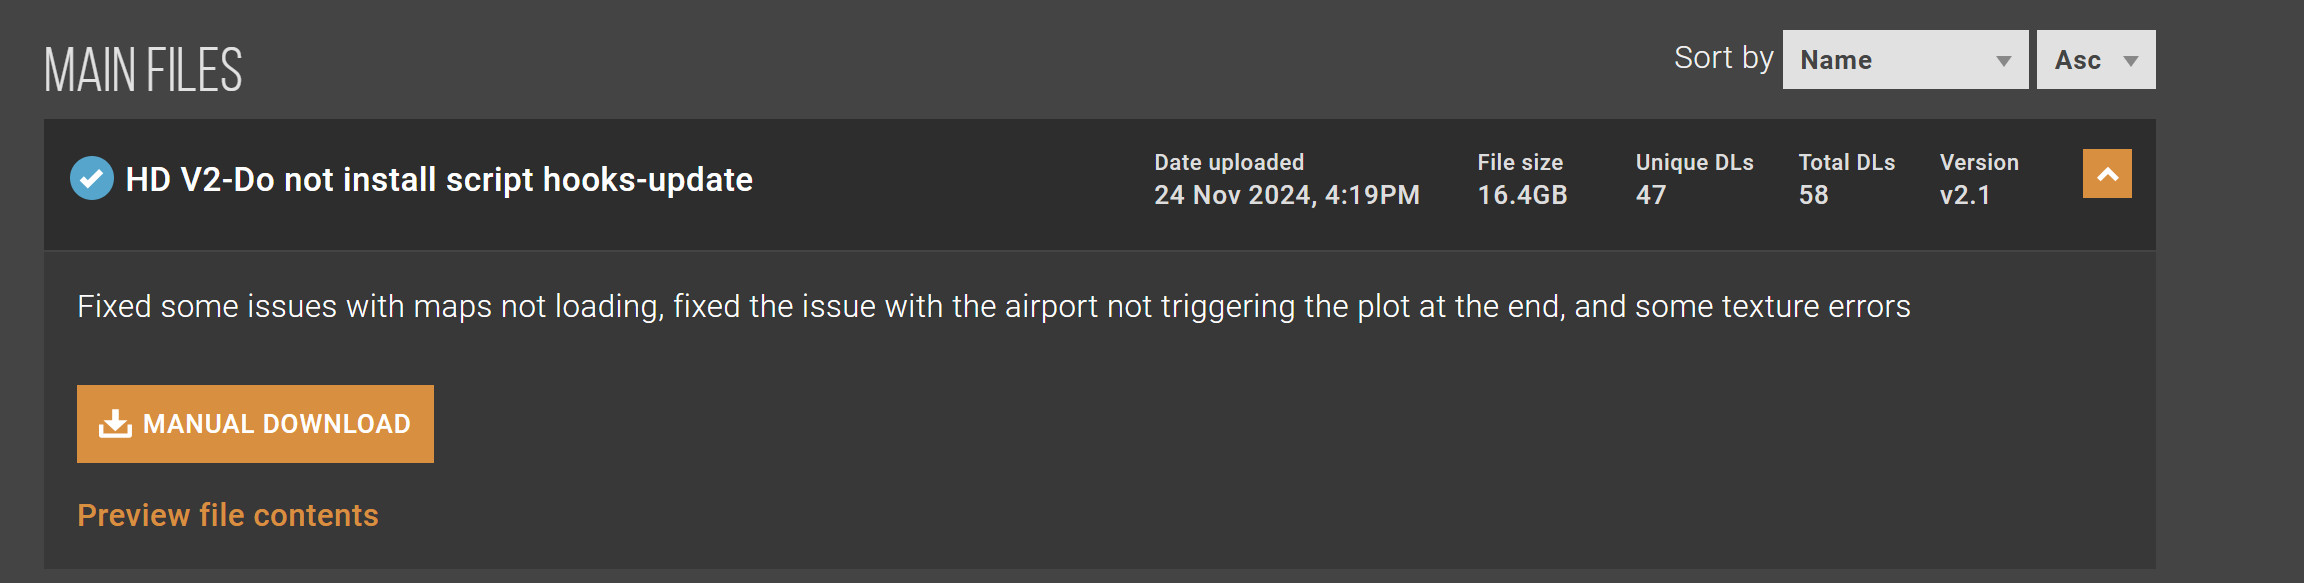2304x583 pixels.
Task: Click the Sort by label
Action: tap(1724, 58)
